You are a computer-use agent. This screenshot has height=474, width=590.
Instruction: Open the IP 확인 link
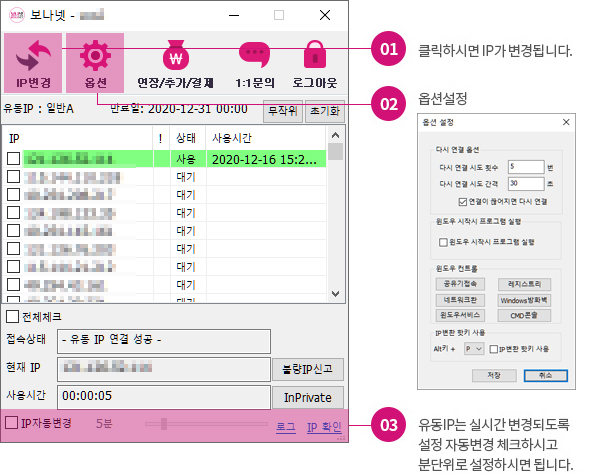pos(324,427)
